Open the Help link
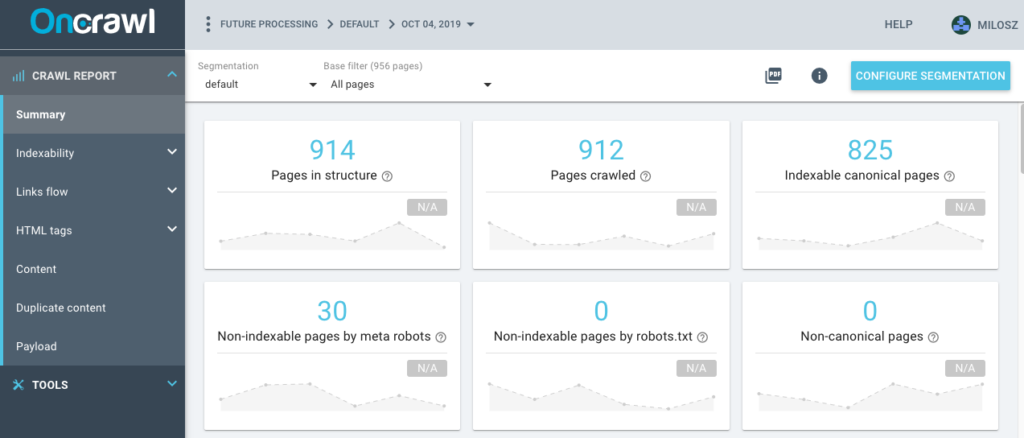 click(899, 24)
